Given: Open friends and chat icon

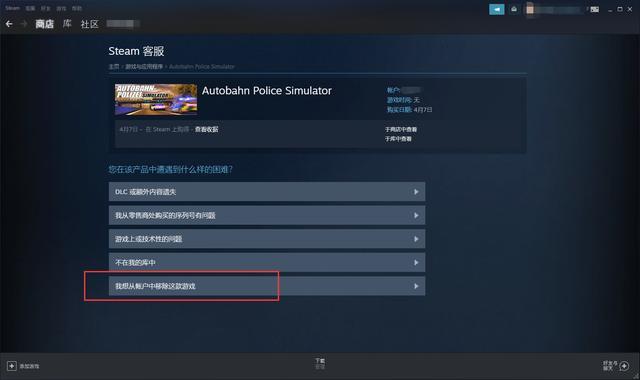Looking at the screenshot, I should coord(624,366).
